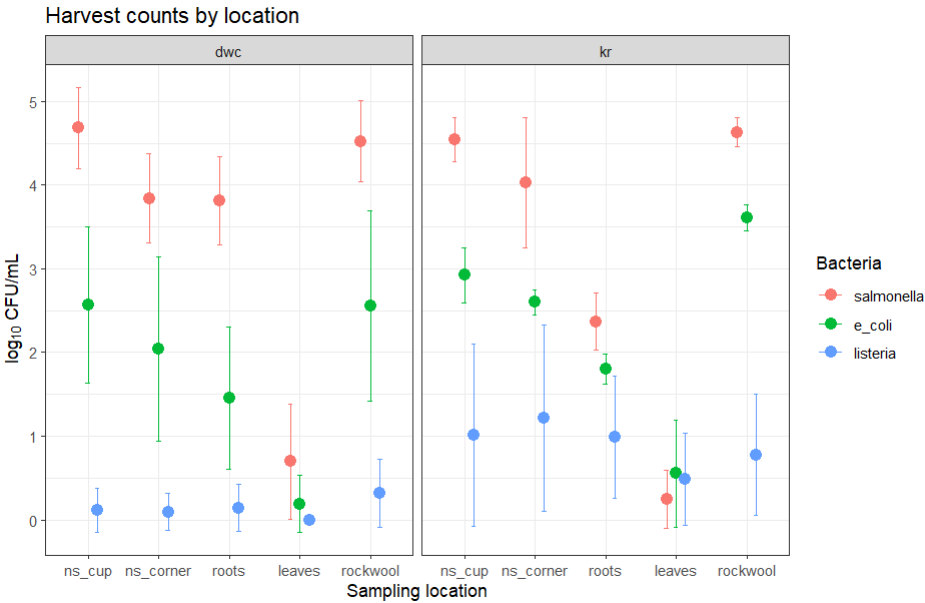
Task: Click e_coli point at roots in dwc panel
Action: tap(229, 397)
